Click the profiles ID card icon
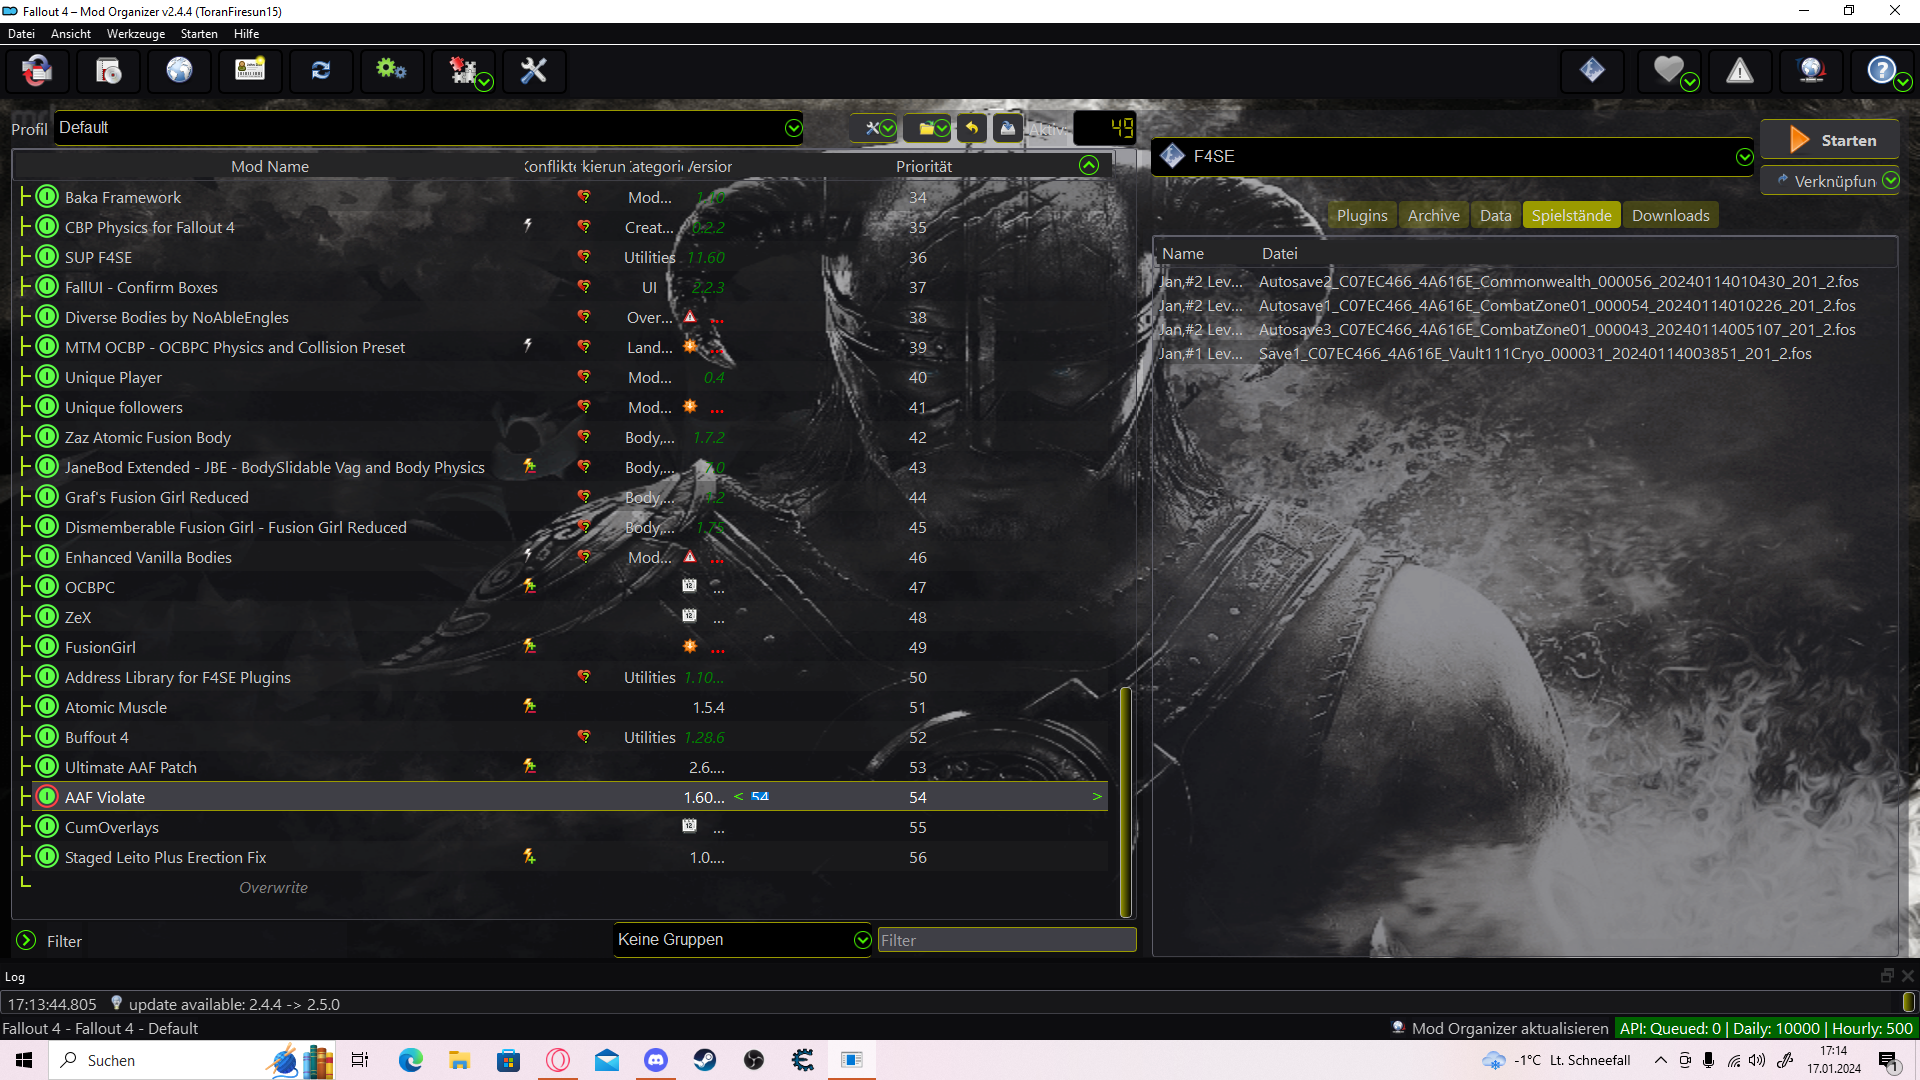This screenshot has height=1080, width=1920. (250, 71)
